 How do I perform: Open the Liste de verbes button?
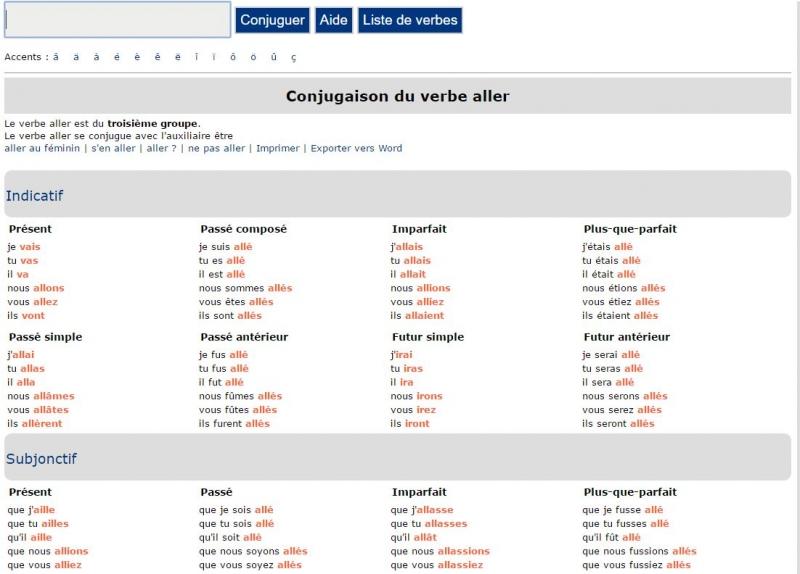click(410, 20)
